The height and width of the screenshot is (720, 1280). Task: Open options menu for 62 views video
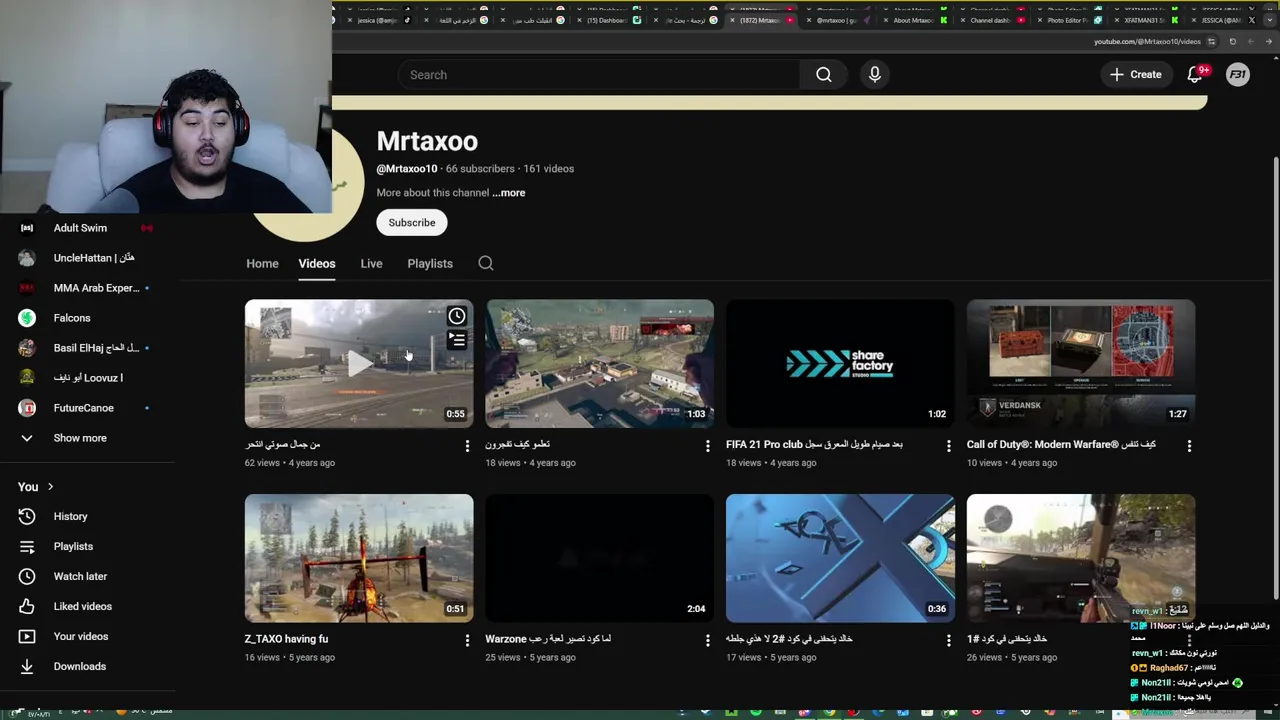pyautogui.click(x=467, y=446)
